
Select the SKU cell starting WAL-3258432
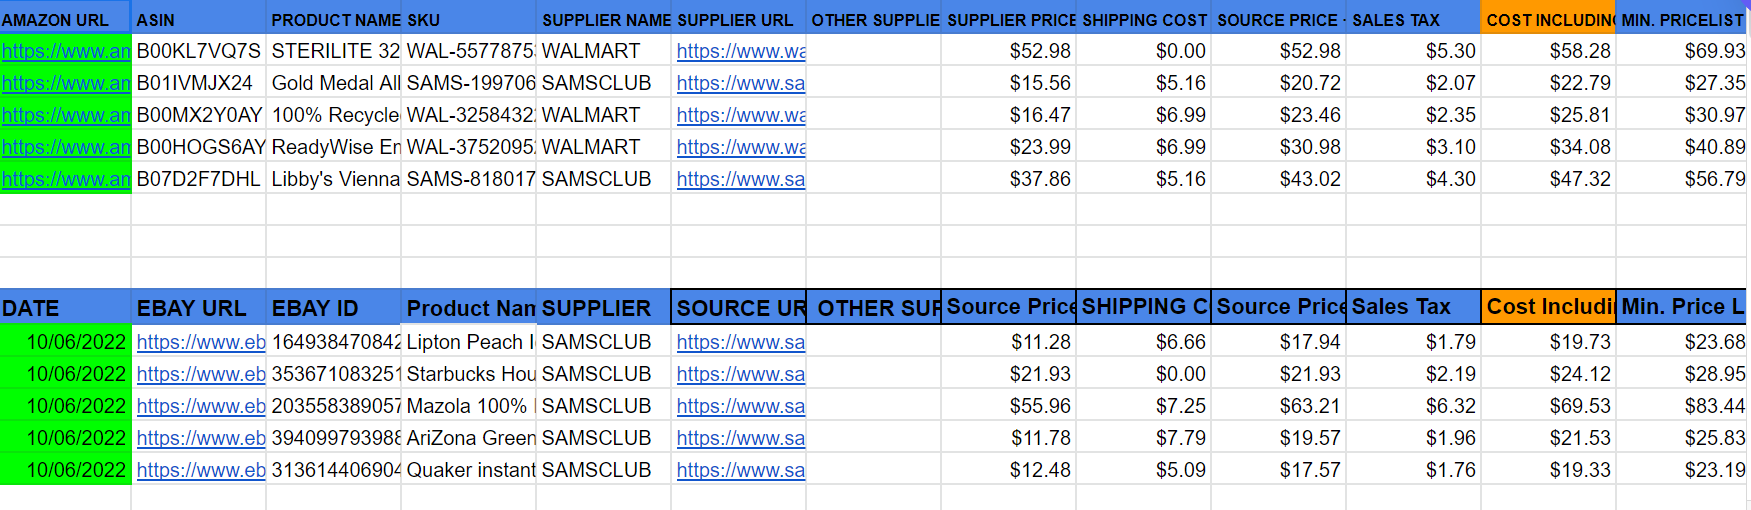point(470,115)
